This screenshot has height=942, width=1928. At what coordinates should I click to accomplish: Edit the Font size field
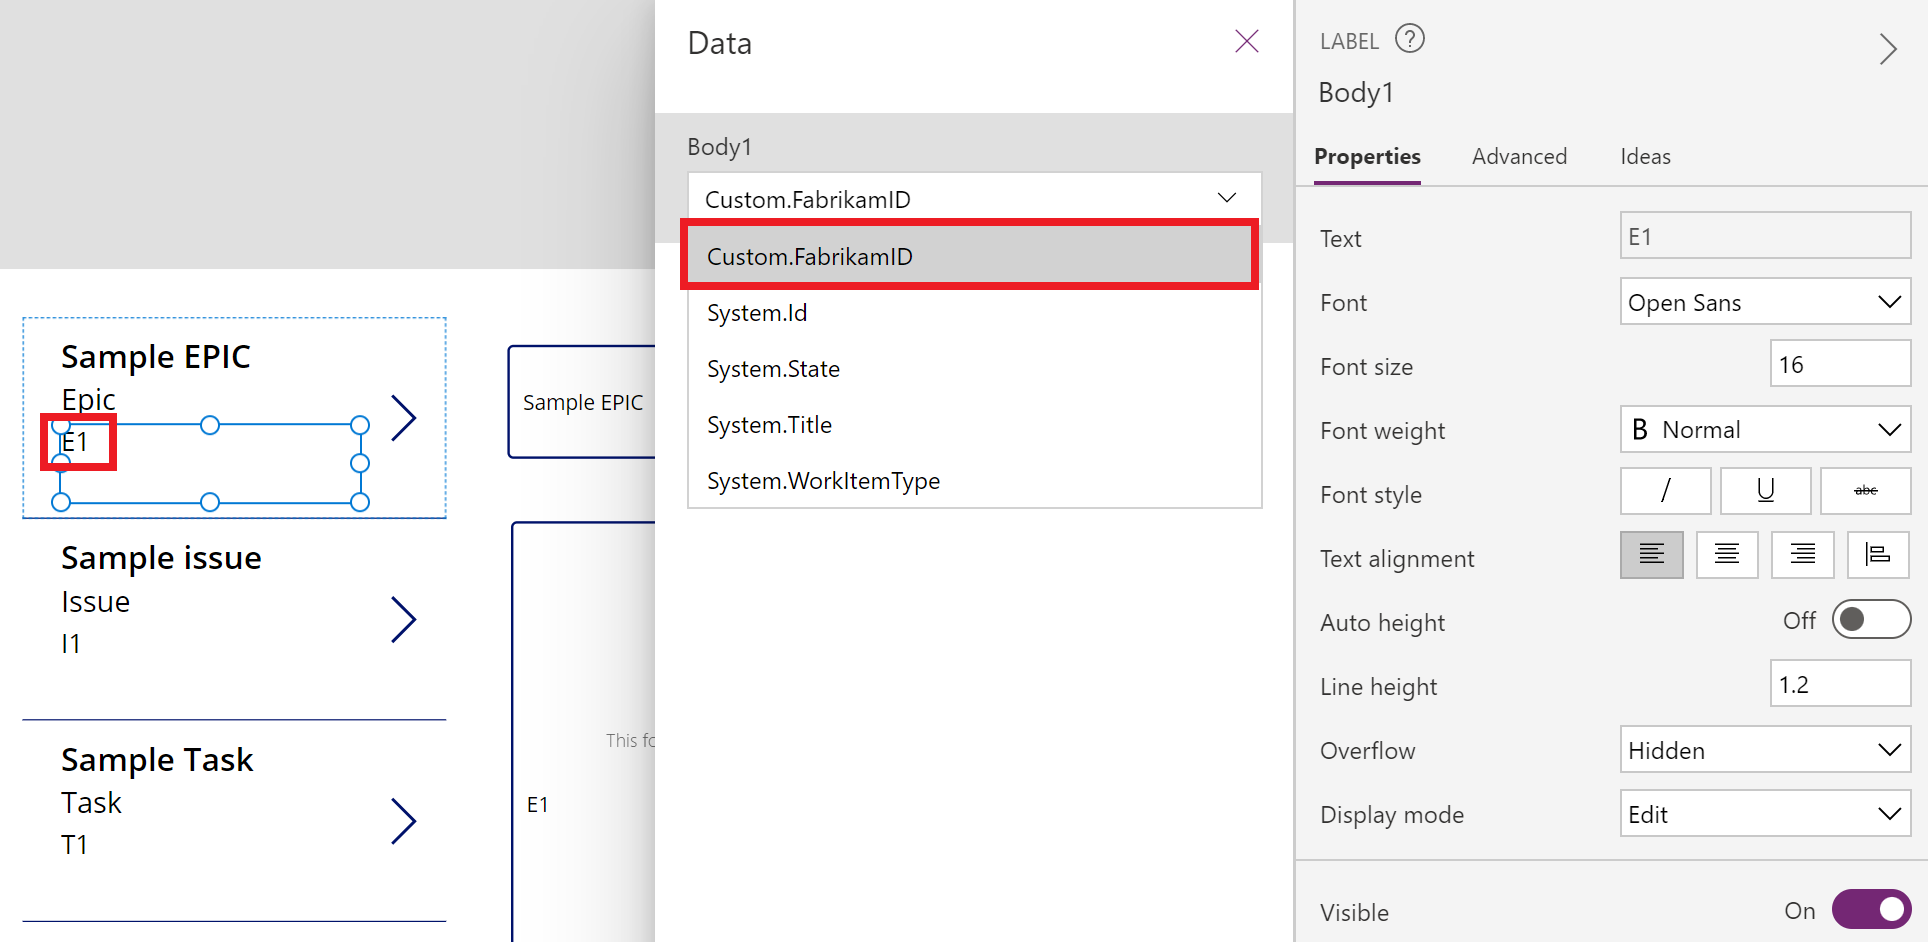pyautogui.click(x=1840, y=364)
